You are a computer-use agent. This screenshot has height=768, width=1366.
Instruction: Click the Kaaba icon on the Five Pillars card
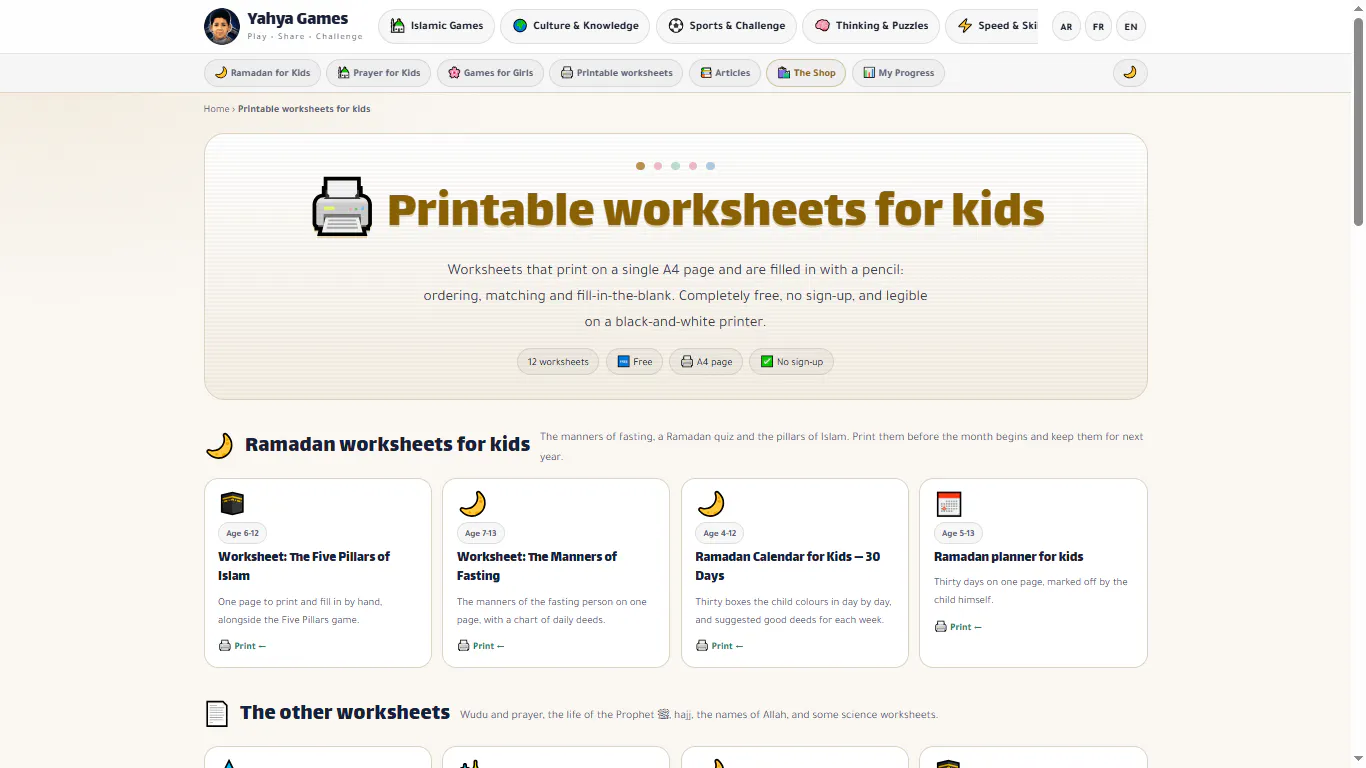[x=232, y=503]
